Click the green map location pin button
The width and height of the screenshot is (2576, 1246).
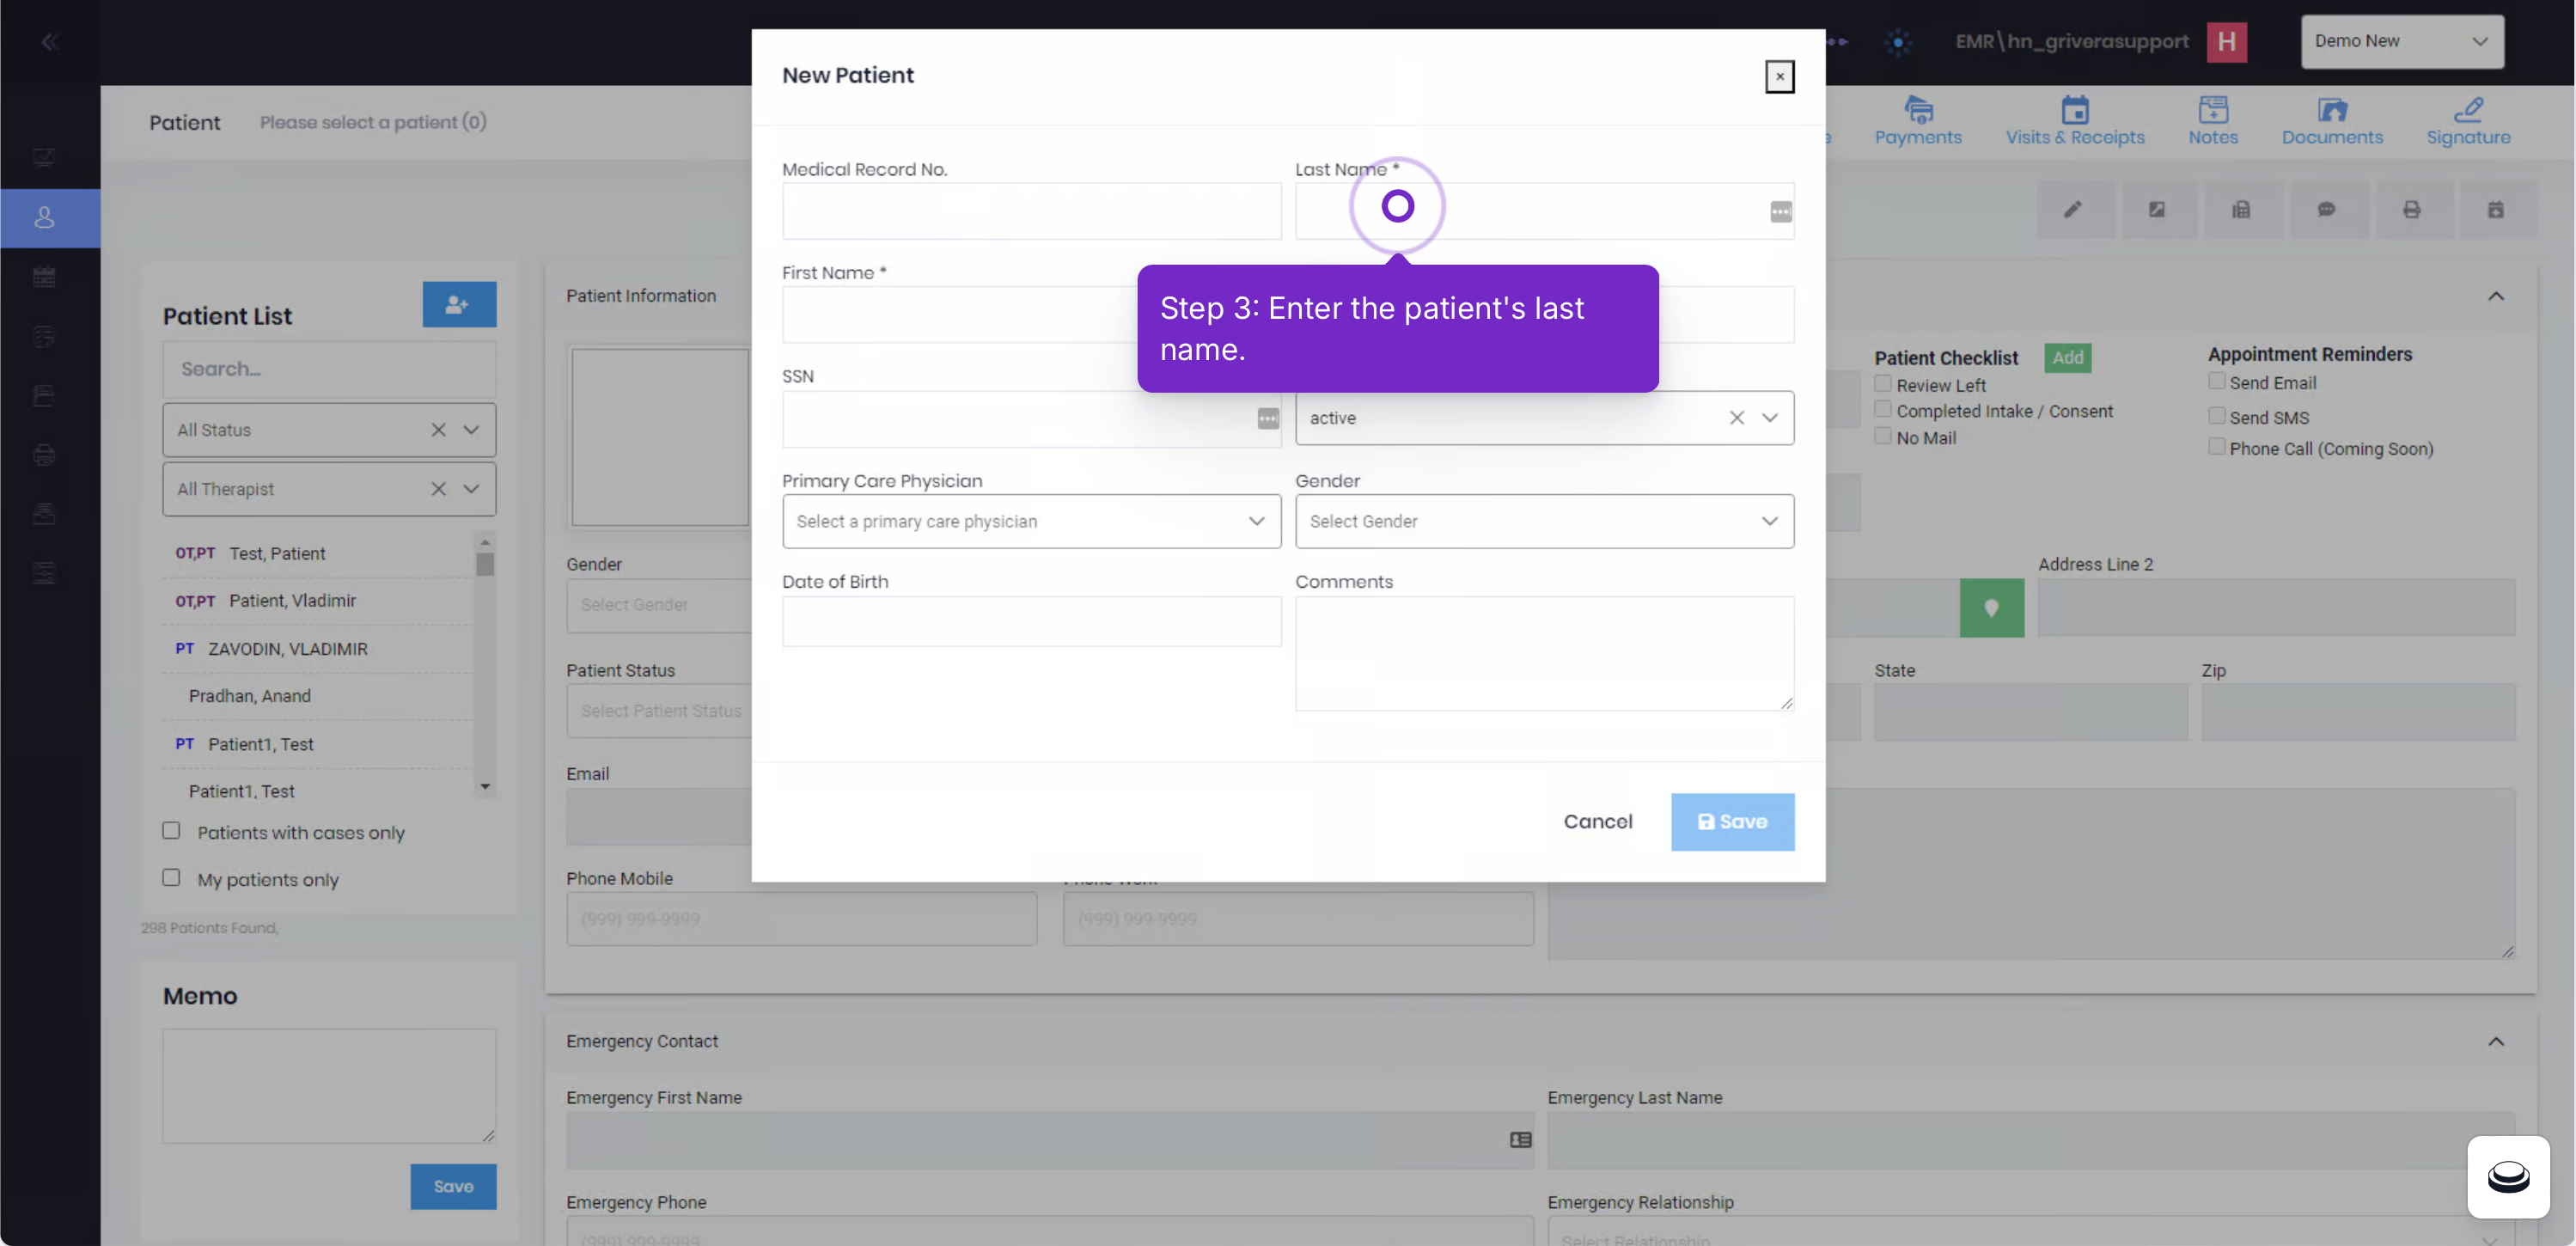[1991, 608]
